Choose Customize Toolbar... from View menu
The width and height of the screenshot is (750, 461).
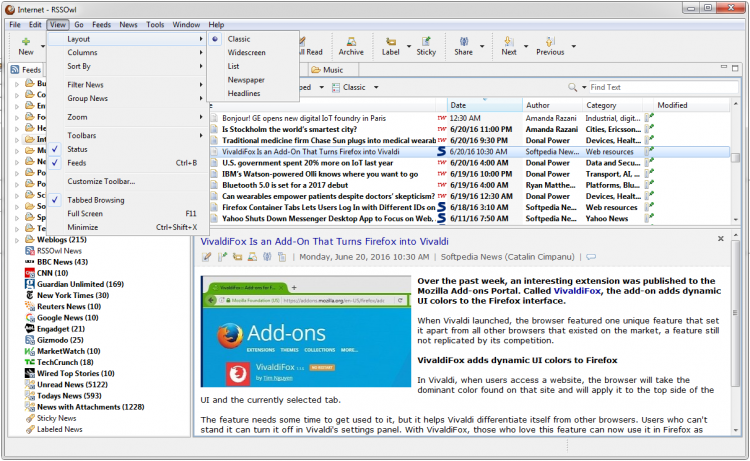click(x=128, y=181)
